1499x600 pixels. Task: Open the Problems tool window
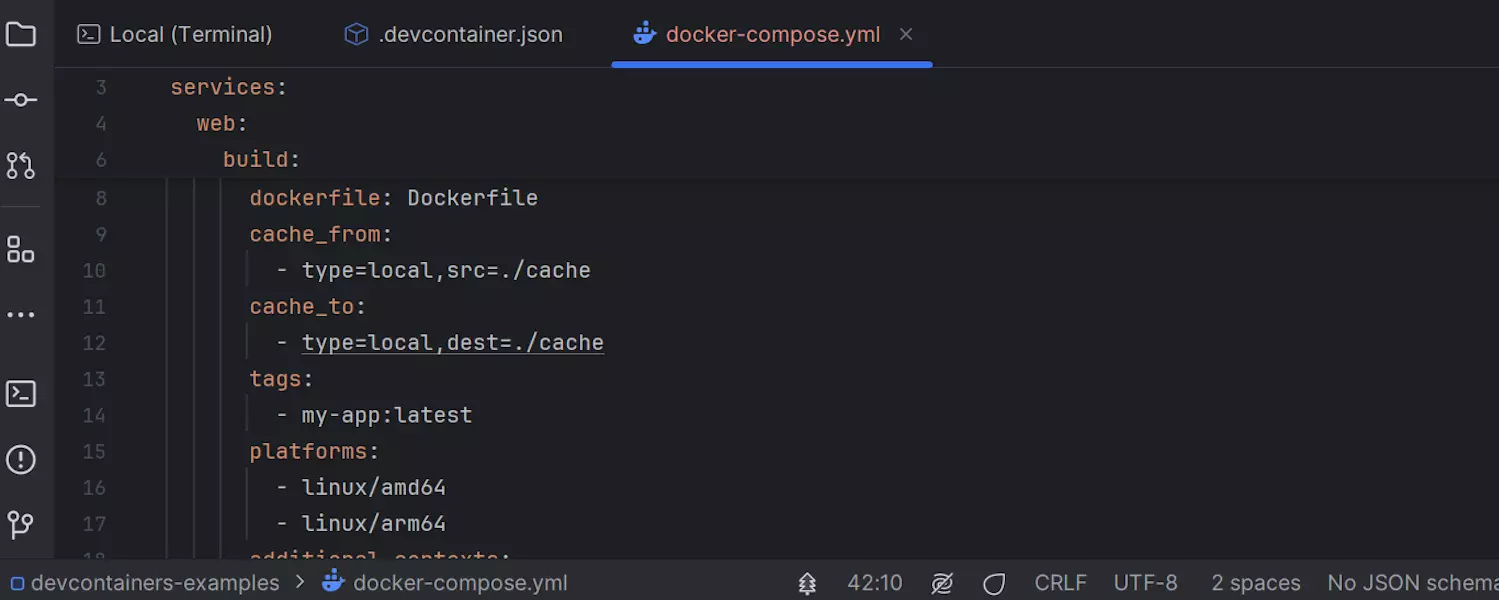[x=21, y=460]
